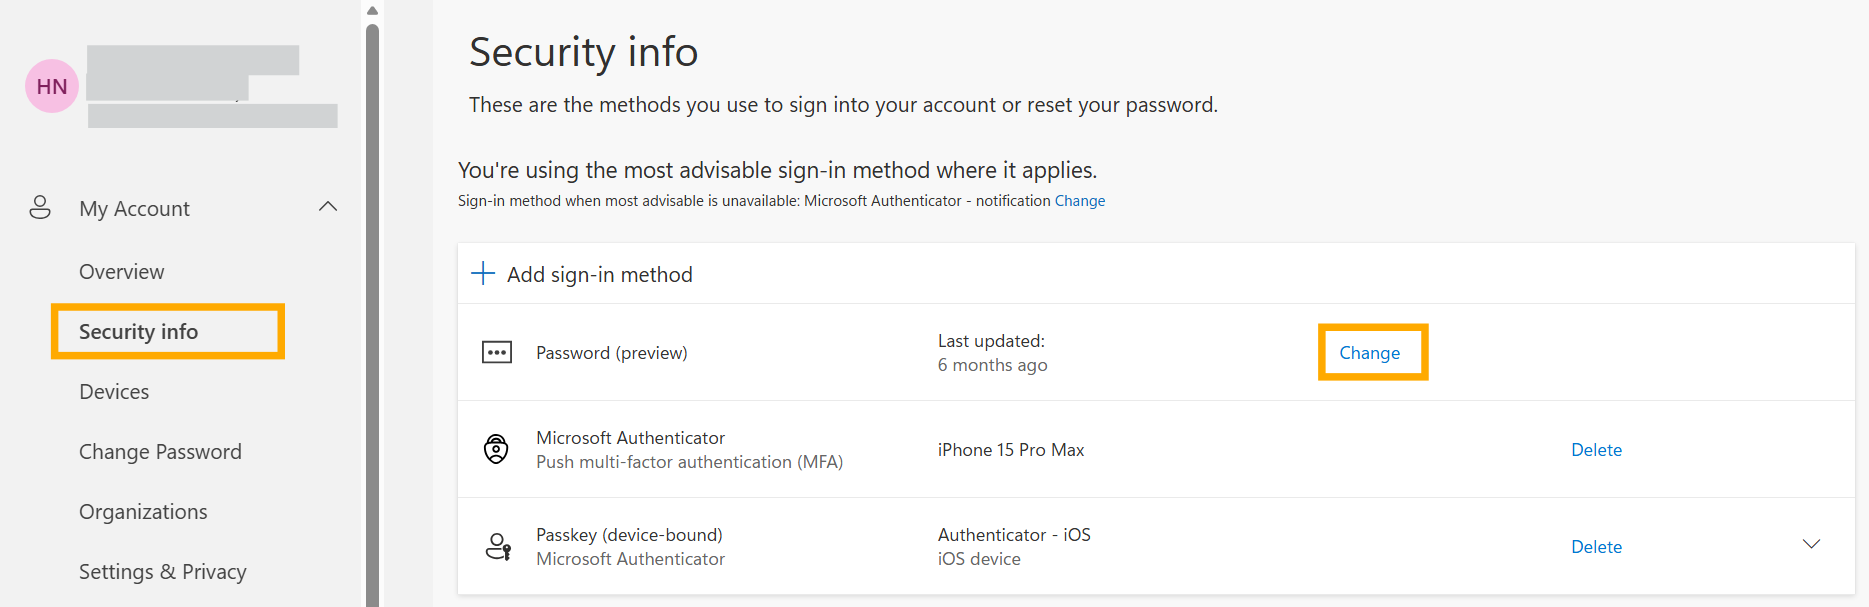Click the plus icon for adding sign-in method

[483, 273]
